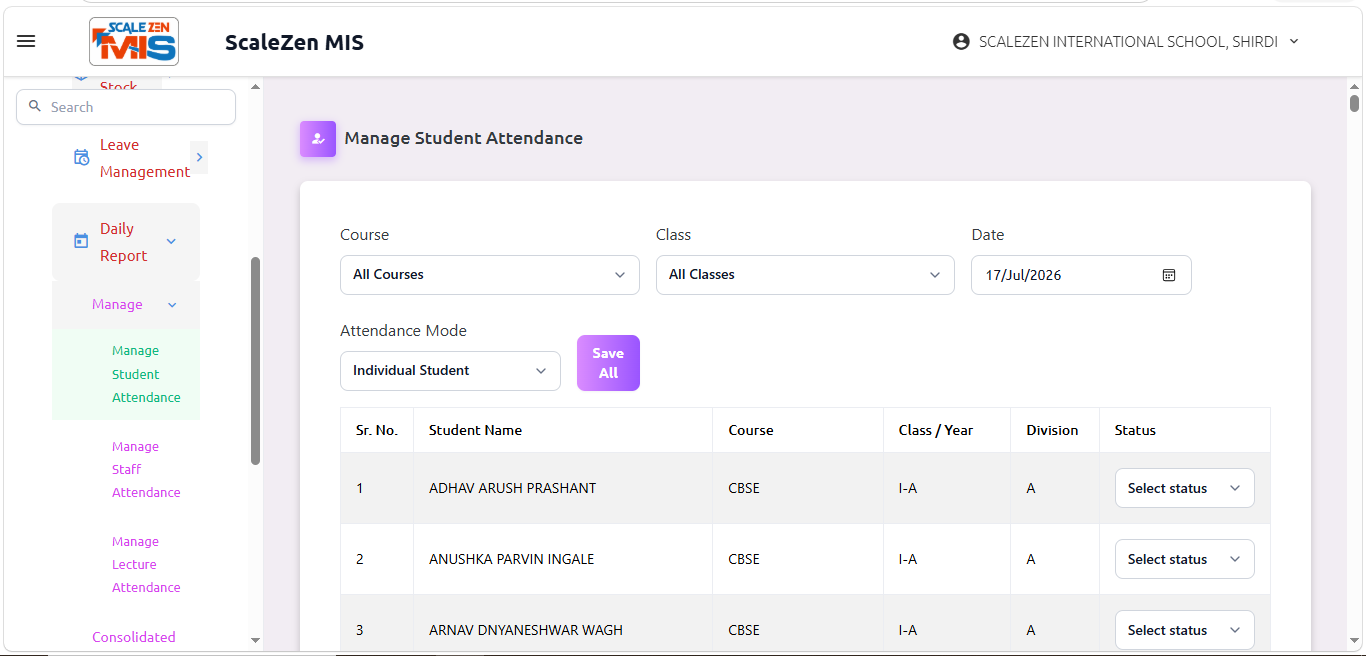
Task: Open Manage Staff Attendance sidebar link
Action: tap(146, 469)
